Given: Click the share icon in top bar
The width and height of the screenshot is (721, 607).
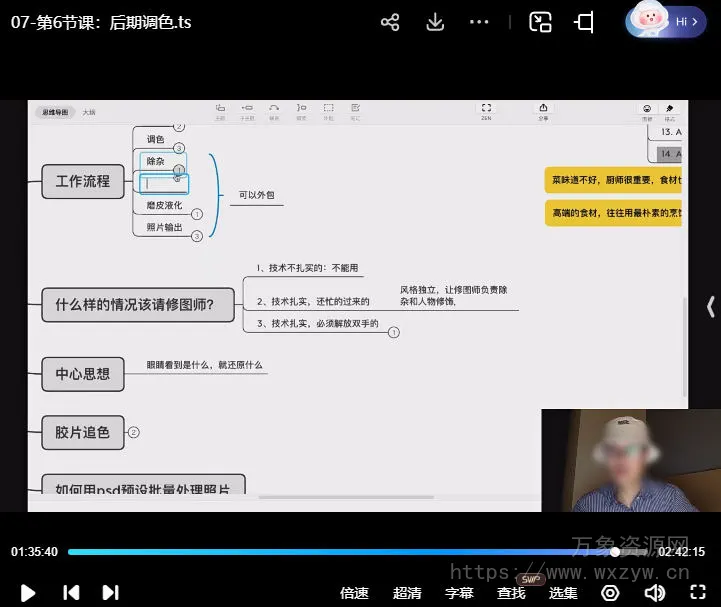Looking at the screenshot, I should click(x=390, y=22).
